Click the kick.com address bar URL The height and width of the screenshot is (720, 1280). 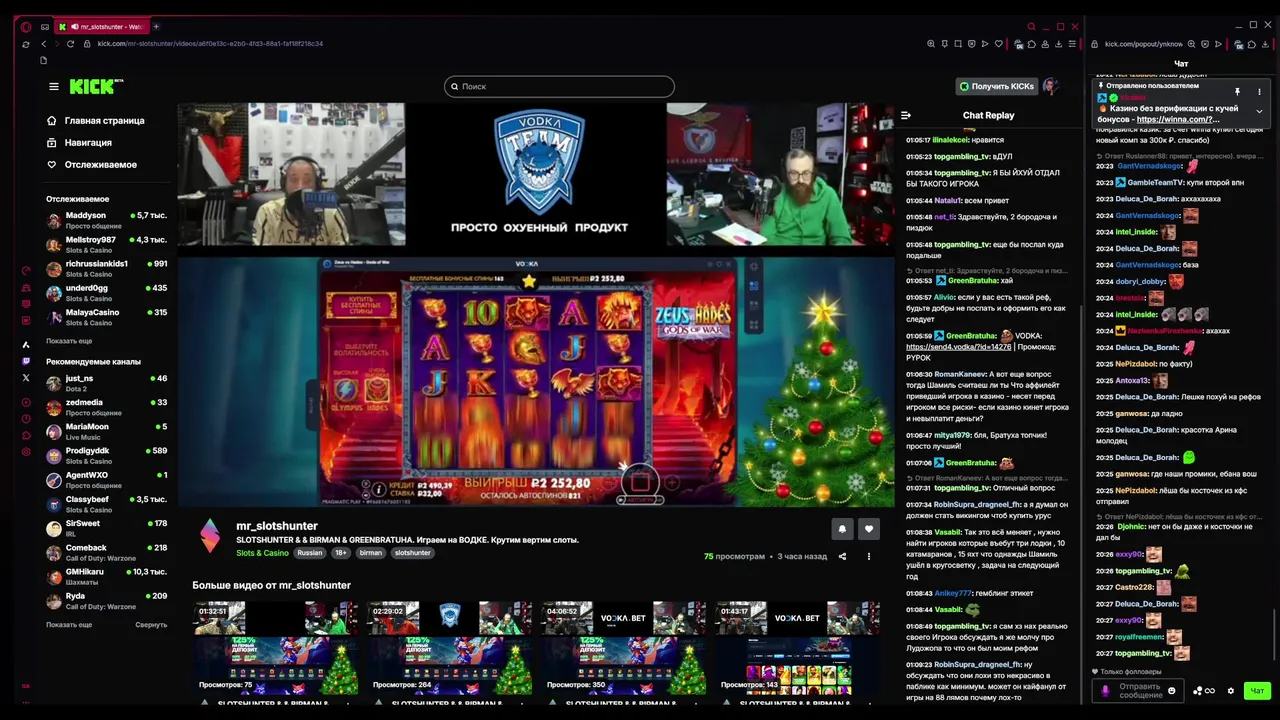pos(210,44)
